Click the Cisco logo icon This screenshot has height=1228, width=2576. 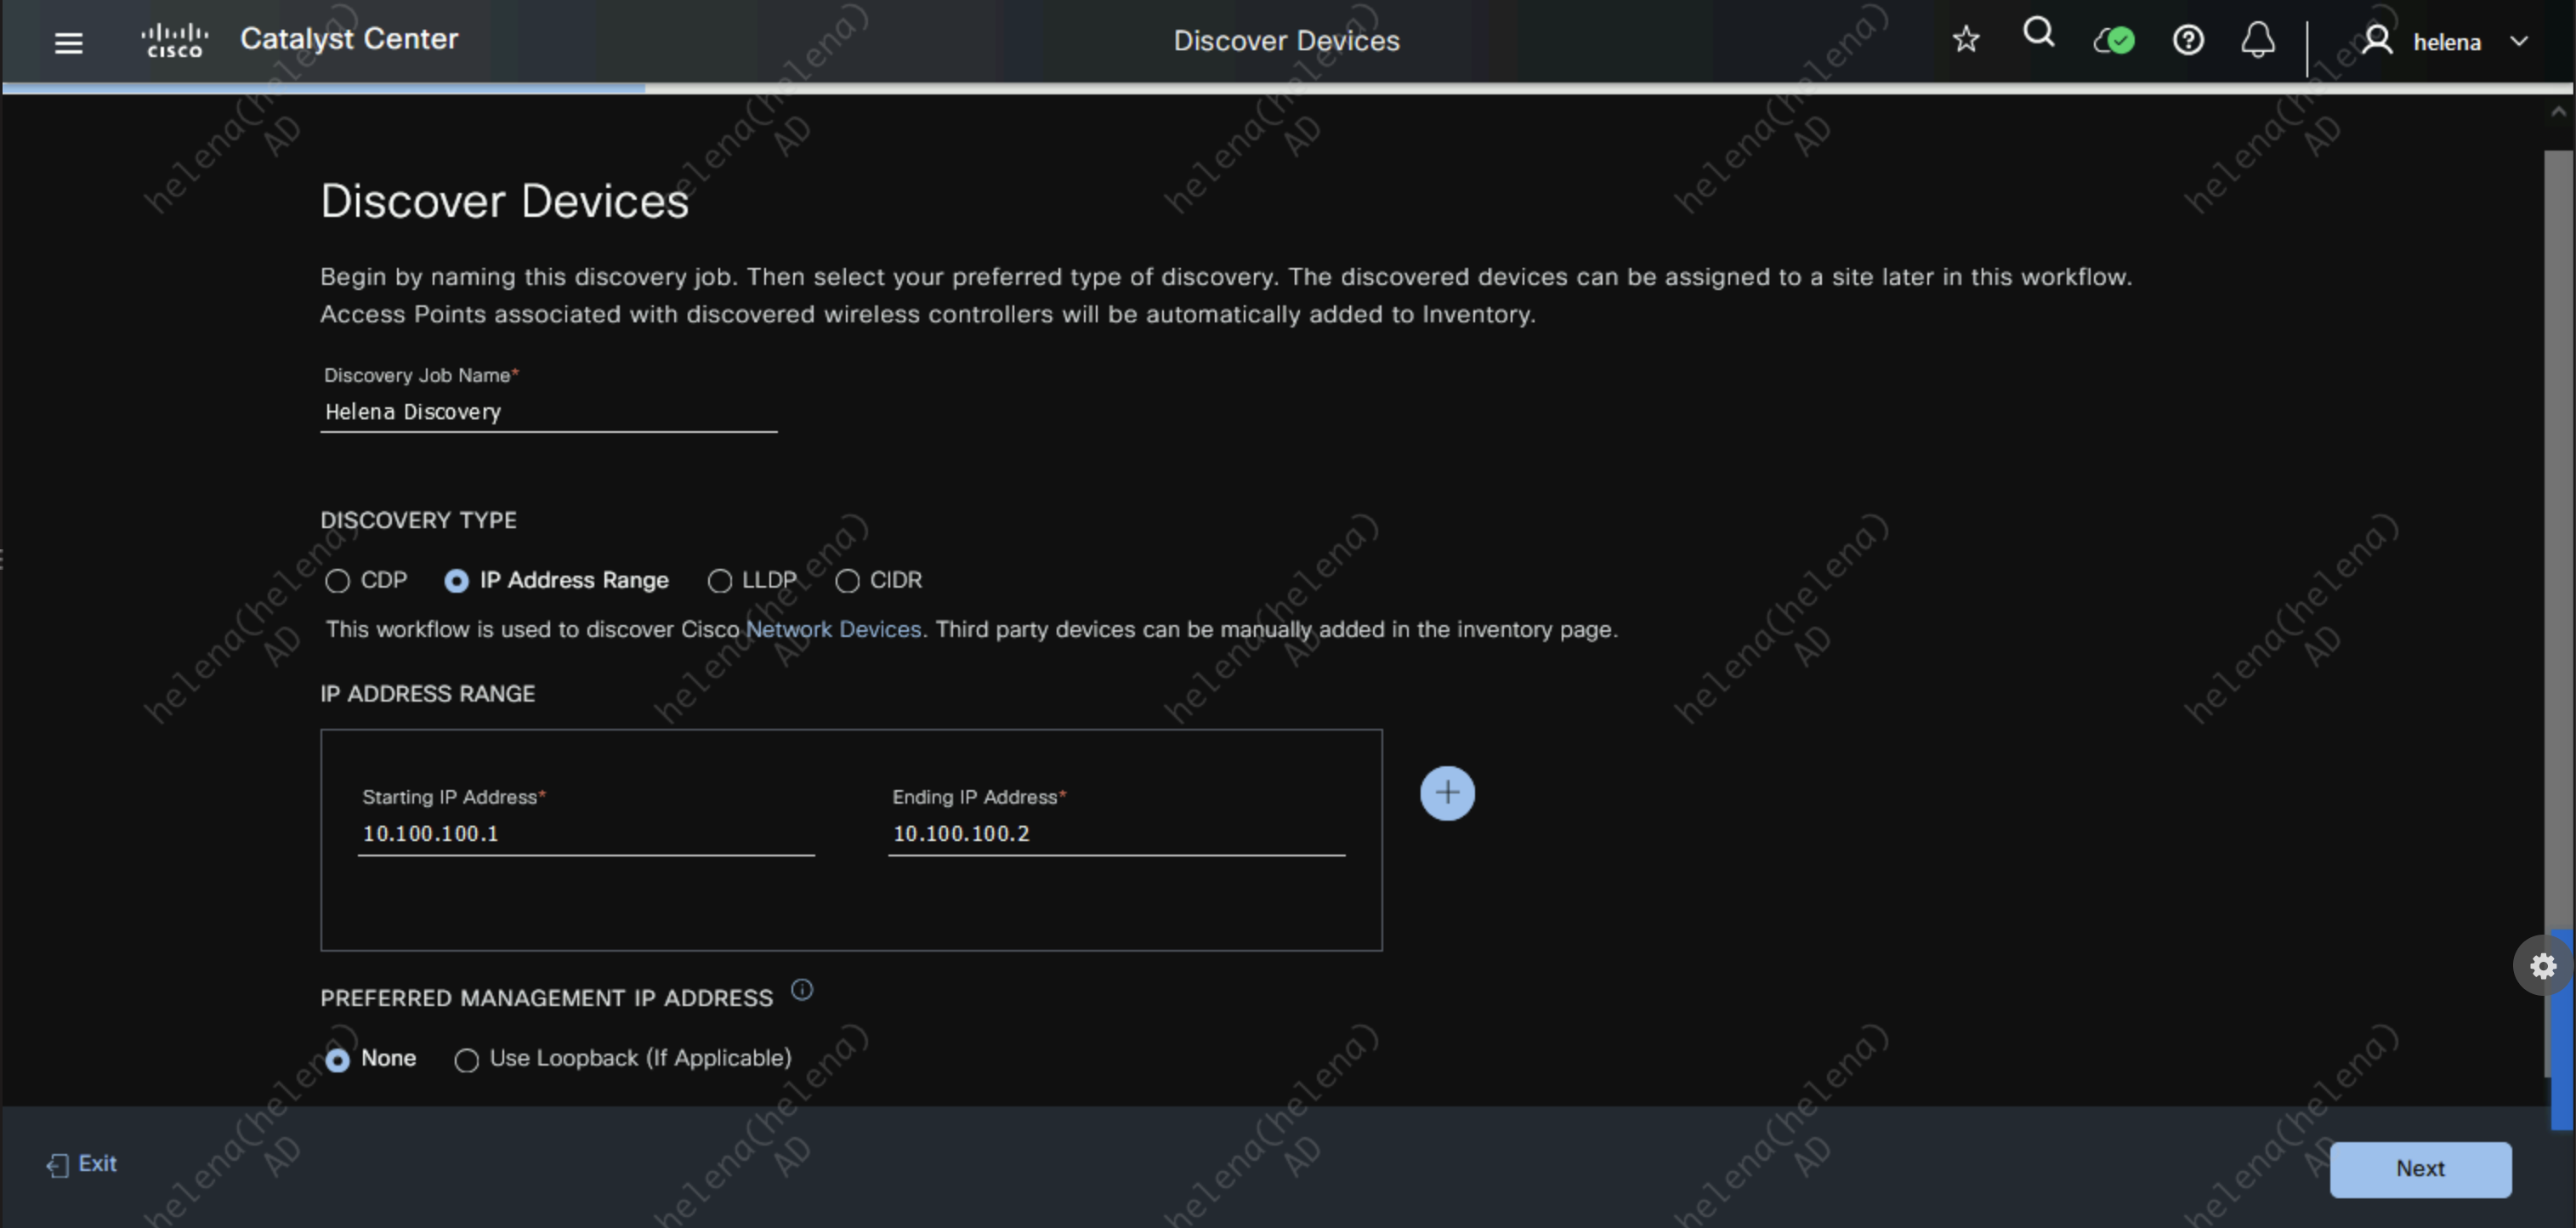pos(175,41)
